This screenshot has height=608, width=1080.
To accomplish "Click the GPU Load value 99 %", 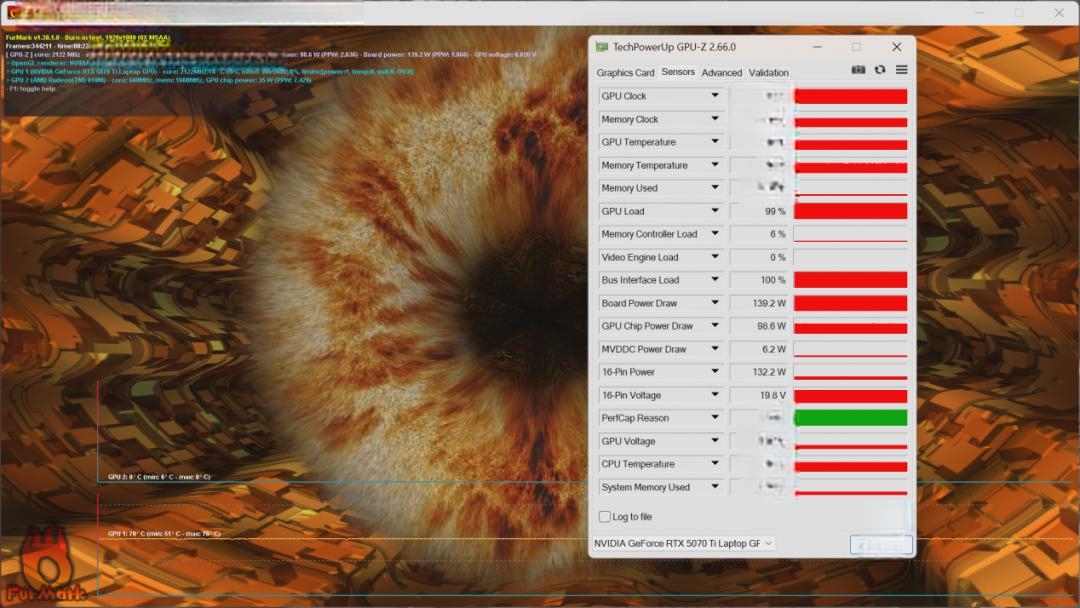I will coord(775,211).
